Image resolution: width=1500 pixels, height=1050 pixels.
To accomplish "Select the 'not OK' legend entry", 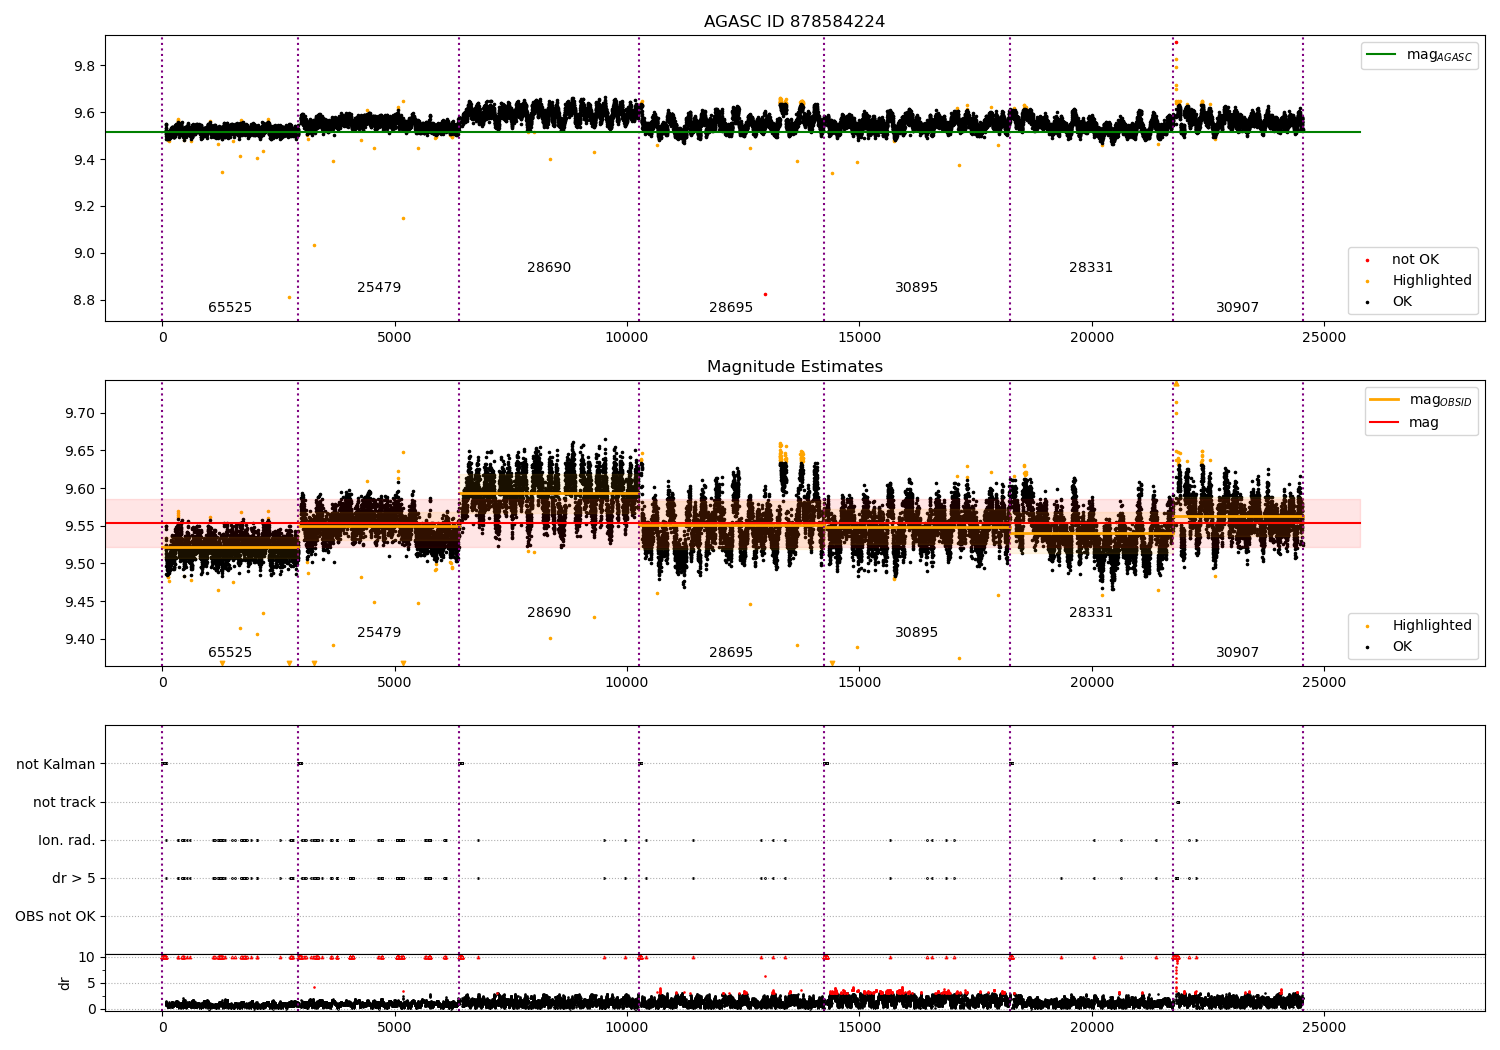I will coord(1415,260).
